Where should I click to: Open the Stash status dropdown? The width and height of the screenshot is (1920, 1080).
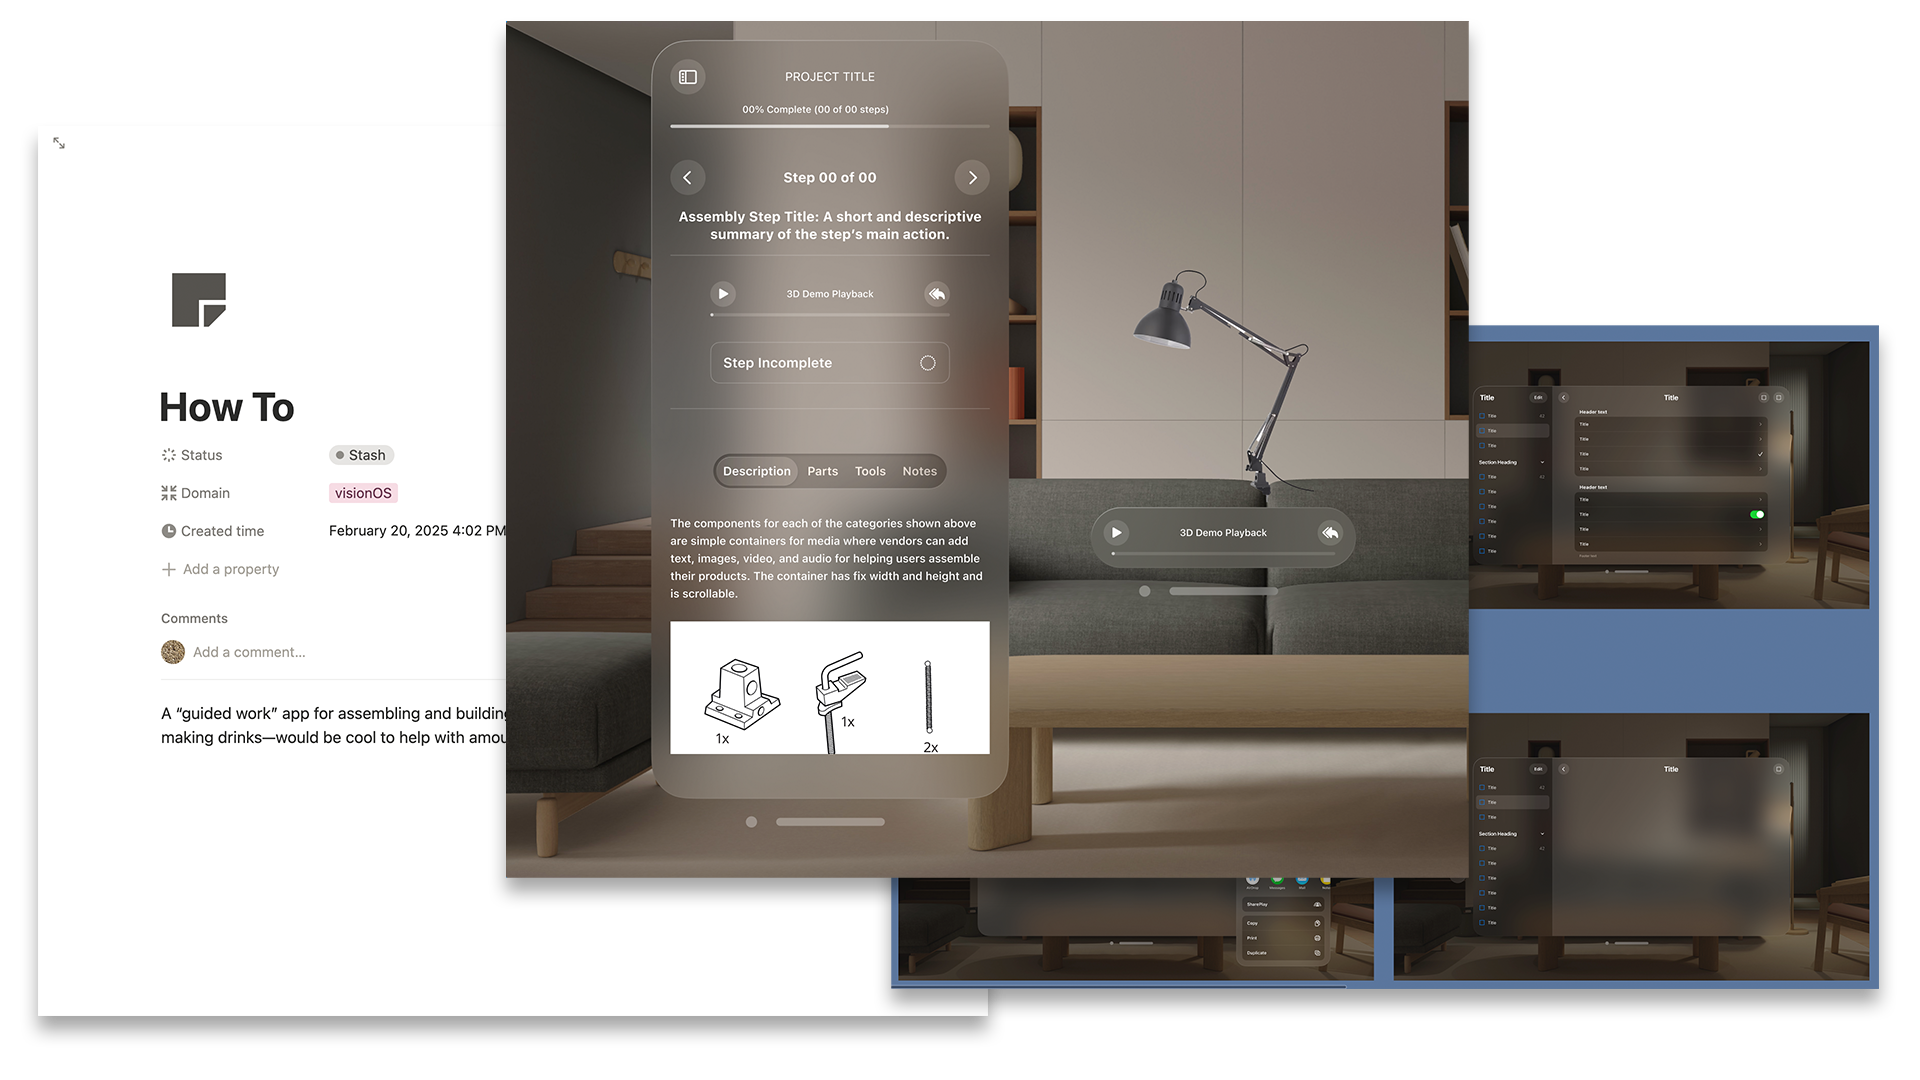[361, 455]
